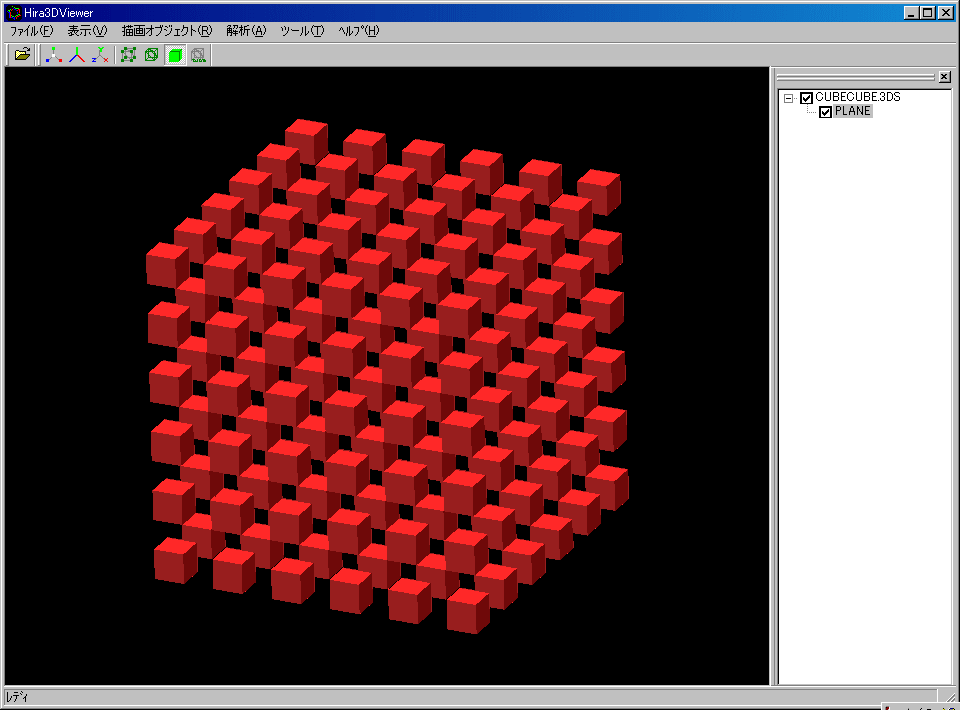Select the PLANE tree item label
960x710 pixels.
point(852,111)
